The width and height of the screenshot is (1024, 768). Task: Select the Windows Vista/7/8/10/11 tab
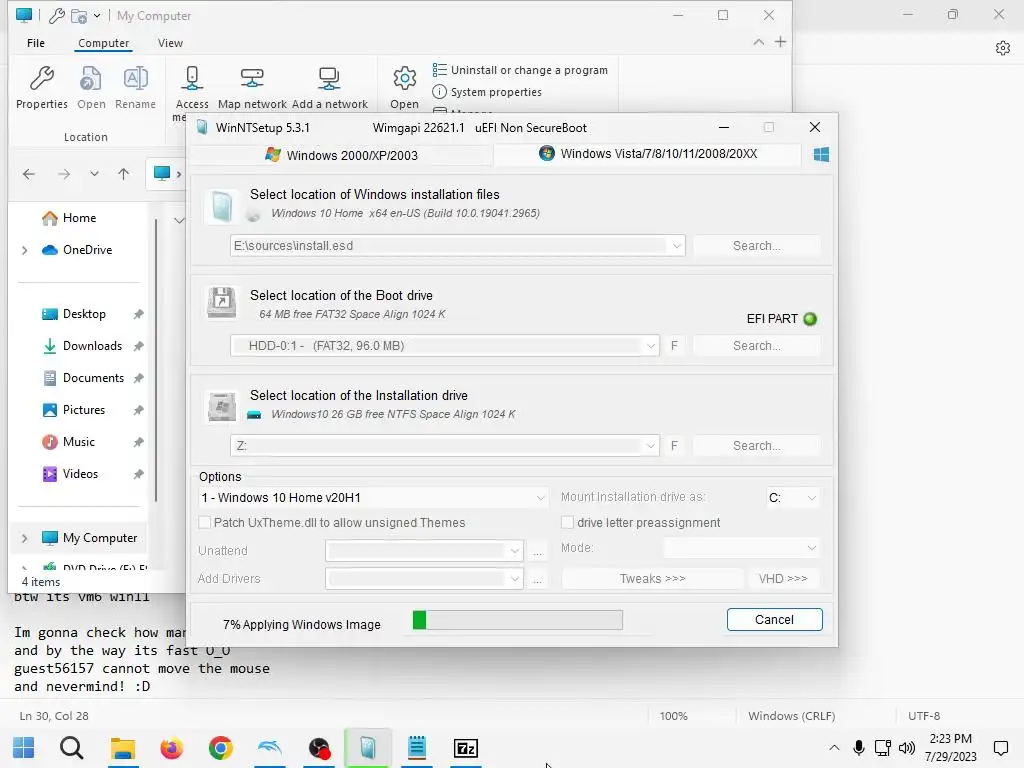coord(647,154)
